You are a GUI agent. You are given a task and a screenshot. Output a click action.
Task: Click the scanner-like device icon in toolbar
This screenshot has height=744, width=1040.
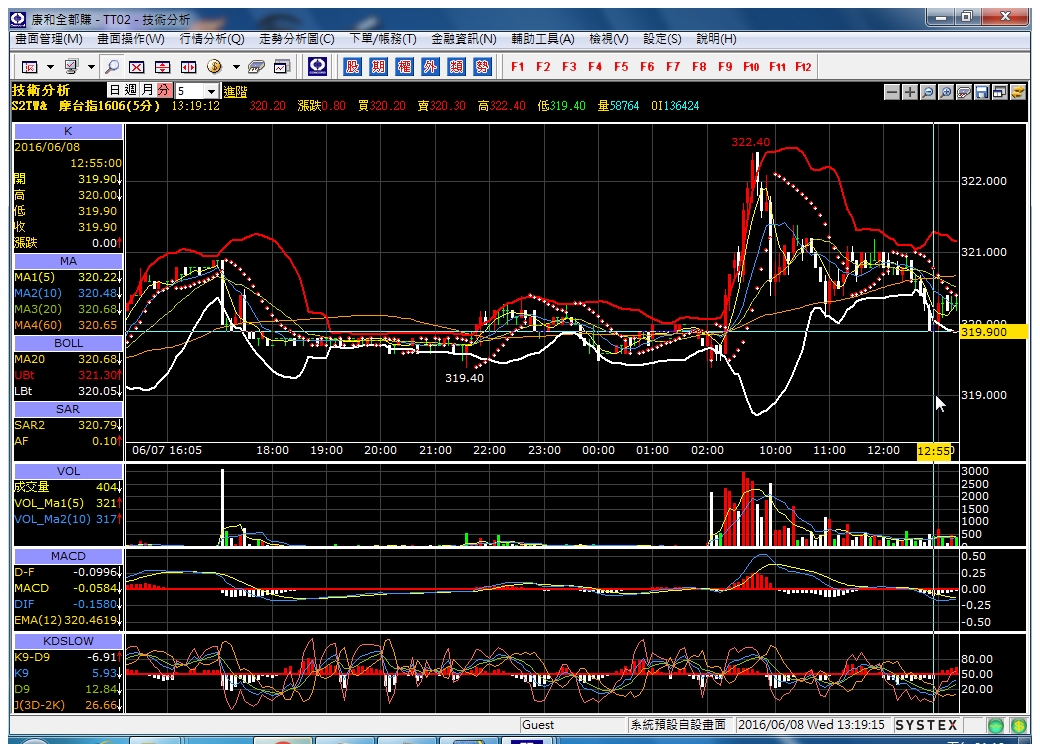(256, 67)
